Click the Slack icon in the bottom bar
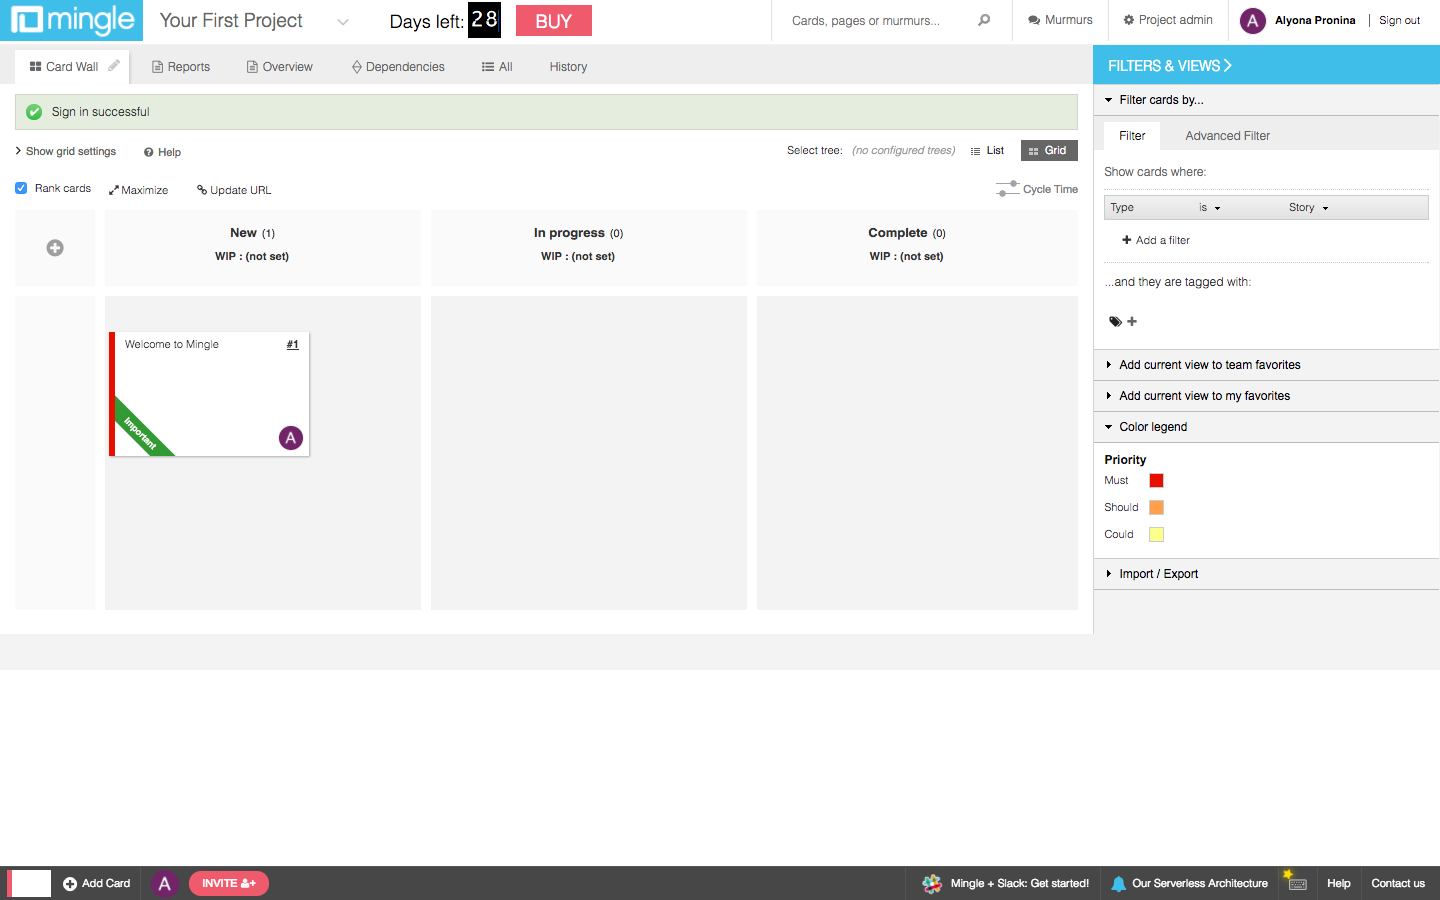This screenshot has height=900, width=1440. (x=932, y=883)
